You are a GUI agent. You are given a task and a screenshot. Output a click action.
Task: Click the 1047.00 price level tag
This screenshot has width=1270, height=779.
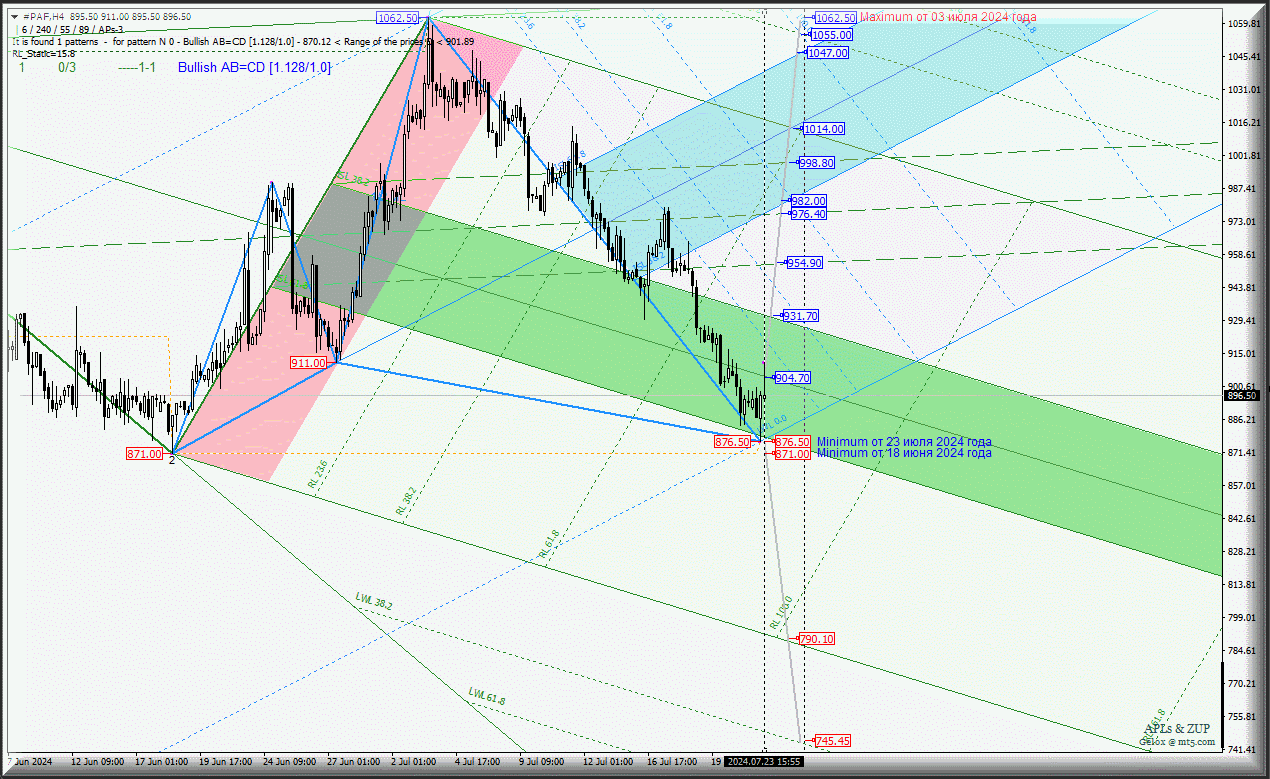tap(828, 53)
